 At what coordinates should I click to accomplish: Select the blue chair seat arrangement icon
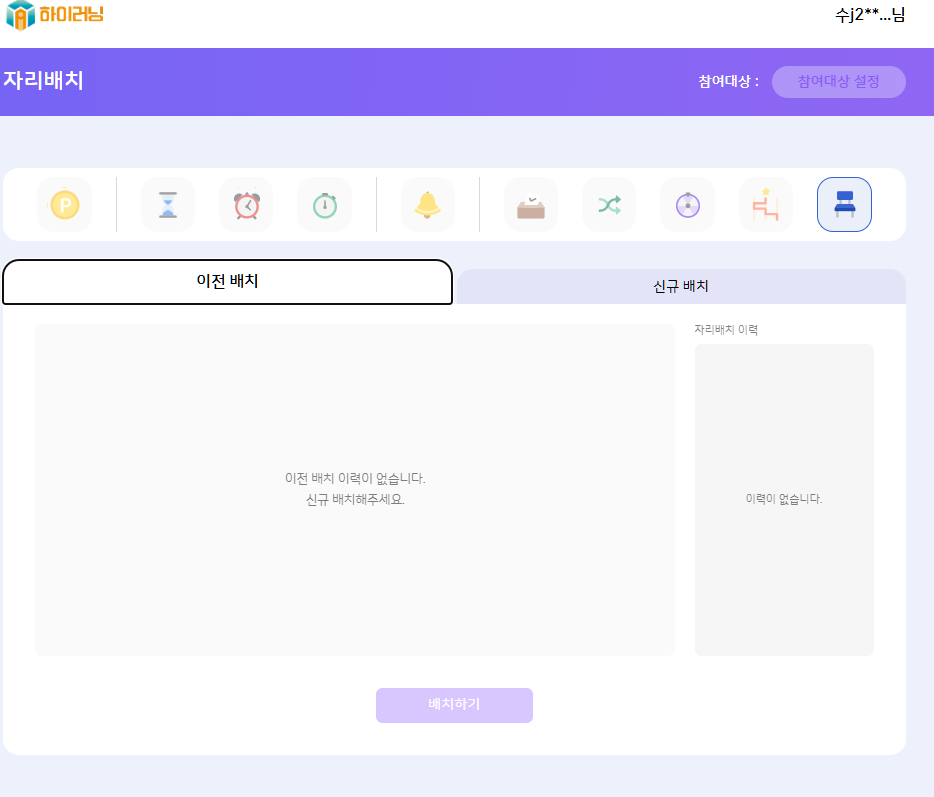click(x=844, y=205)
